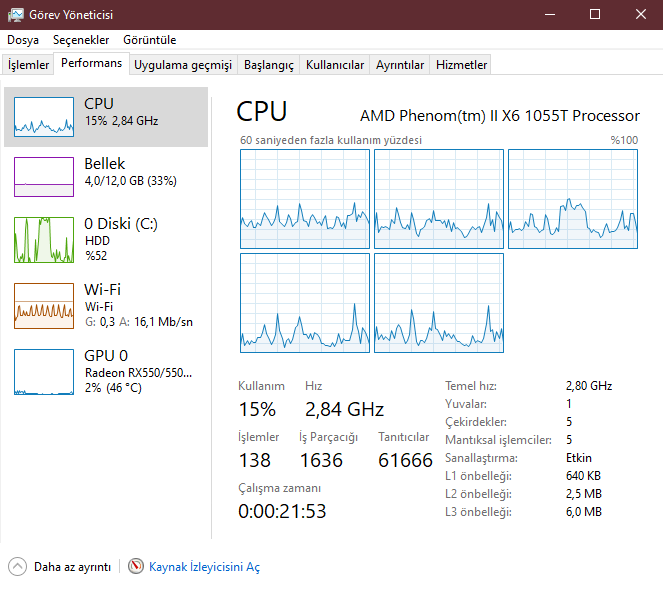Open the Seçenekler menu
Image resolution: width=663 pixels, height=589 pixels.
81,40
